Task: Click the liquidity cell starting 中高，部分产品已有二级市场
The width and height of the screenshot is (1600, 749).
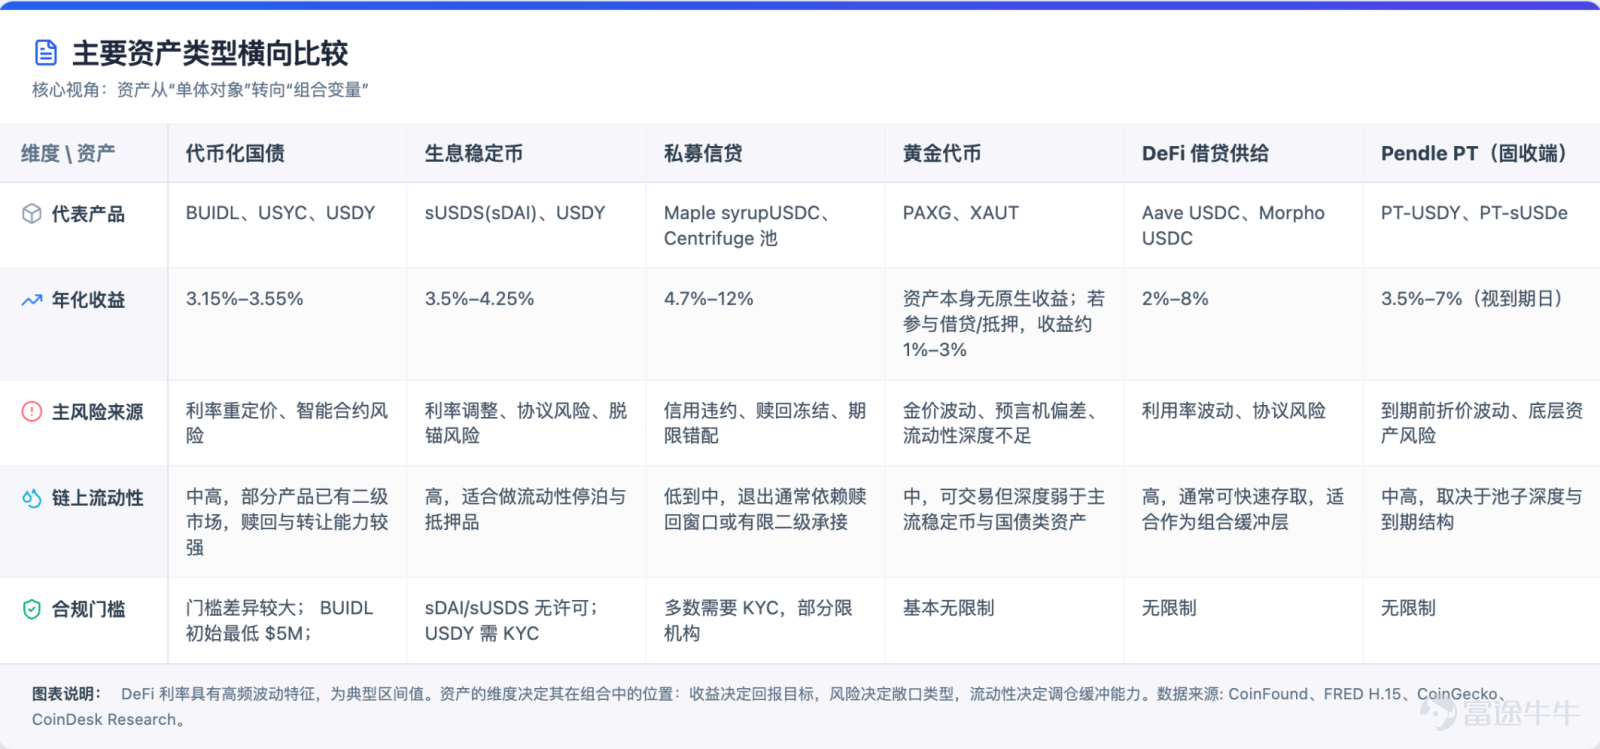Action: (287, 522)
